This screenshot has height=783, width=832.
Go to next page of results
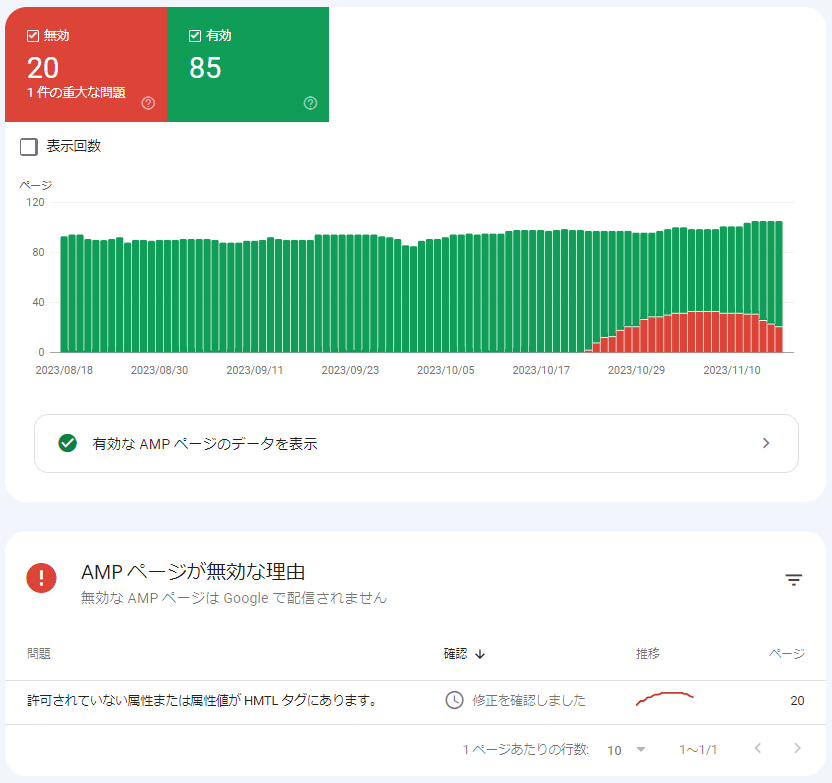click(796, 749)
